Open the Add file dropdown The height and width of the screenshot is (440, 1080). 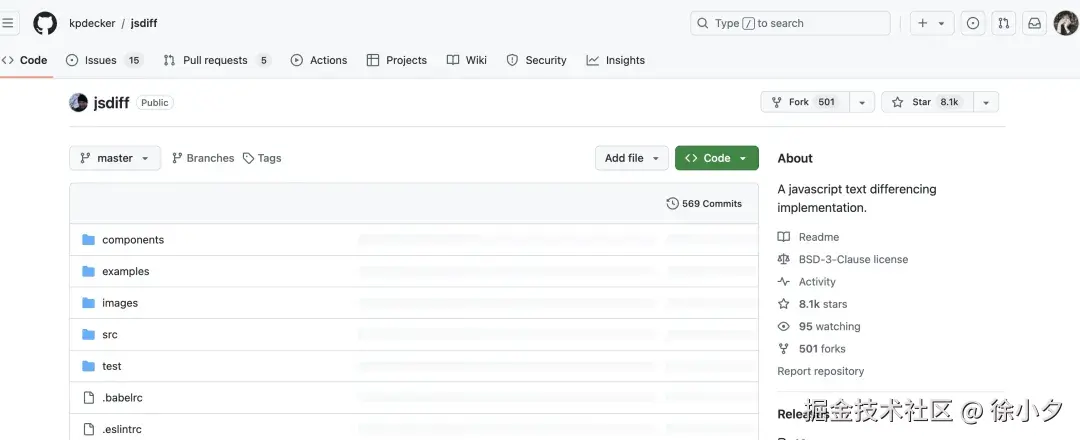click(x=632, y=158)
